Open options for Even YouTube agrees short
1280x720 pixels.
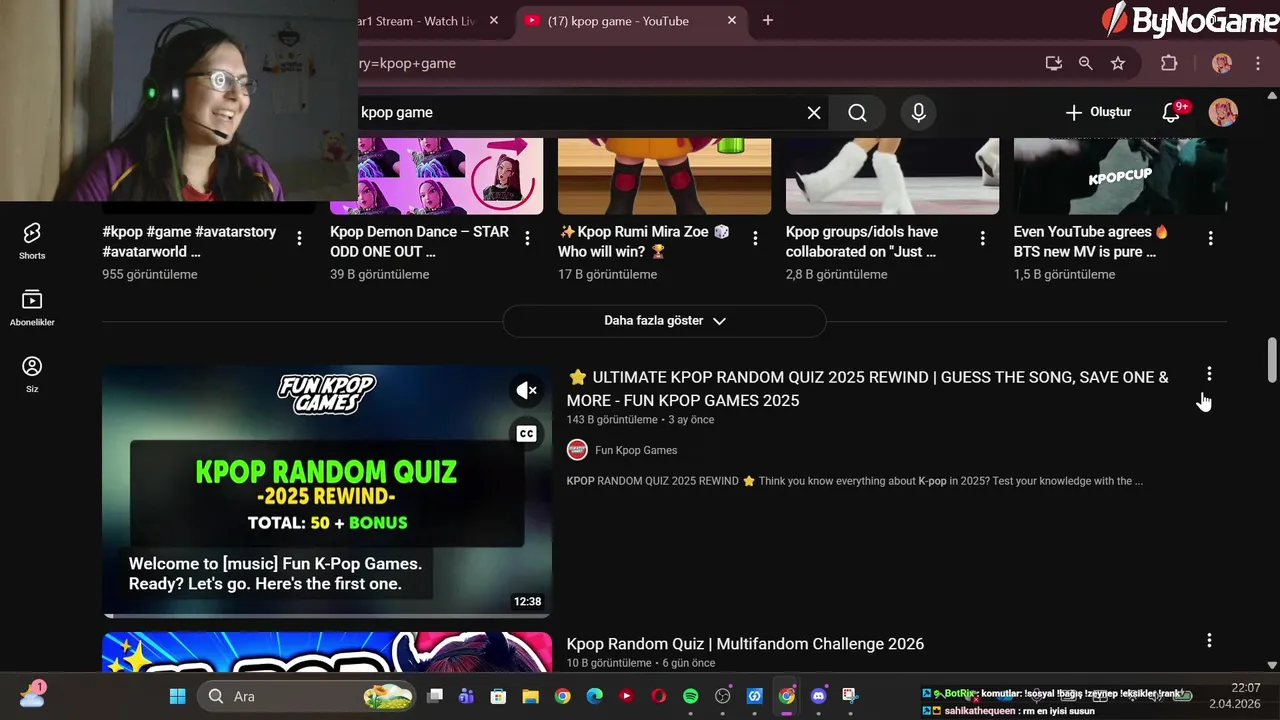point(1210,238)
